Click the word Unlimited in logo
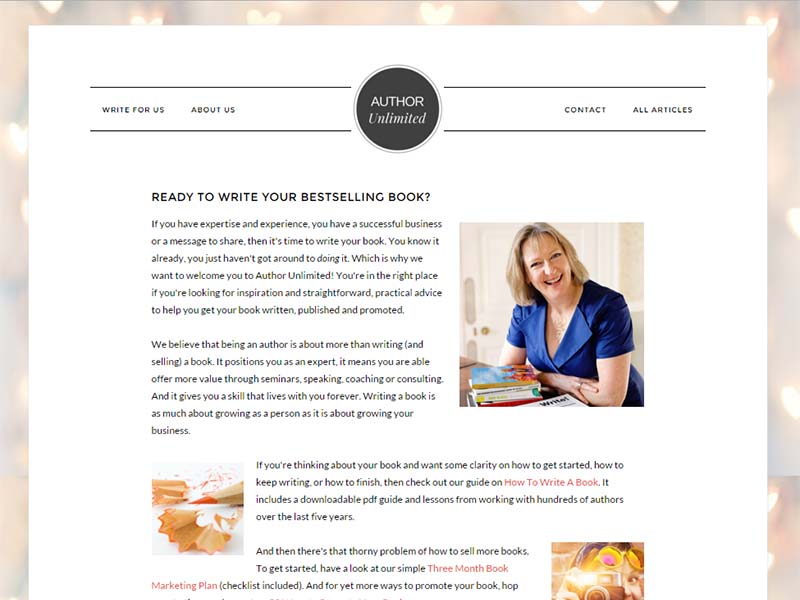 point(397,118)
